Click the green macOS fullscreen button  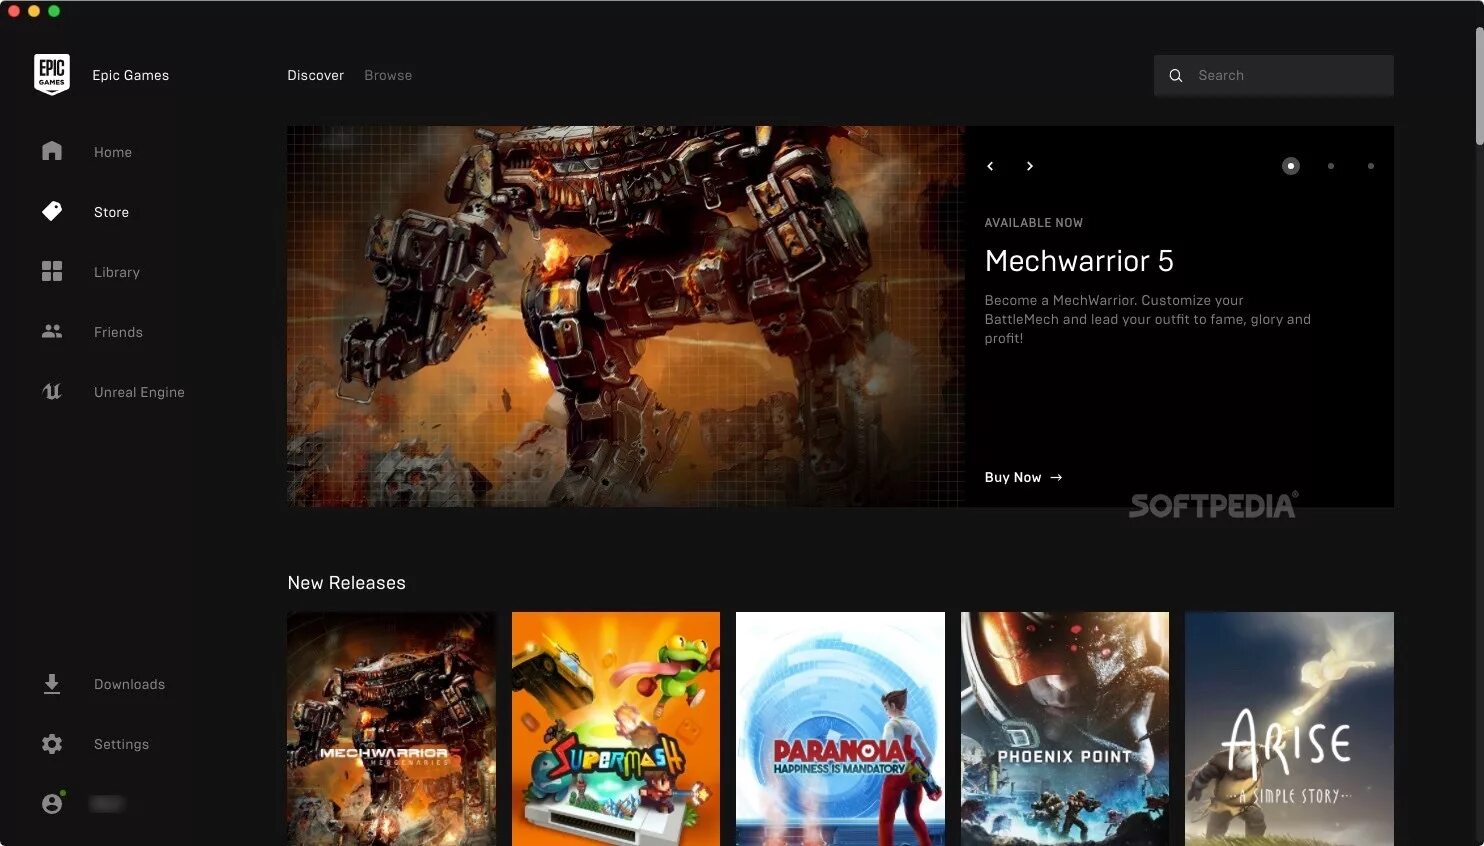54,11
